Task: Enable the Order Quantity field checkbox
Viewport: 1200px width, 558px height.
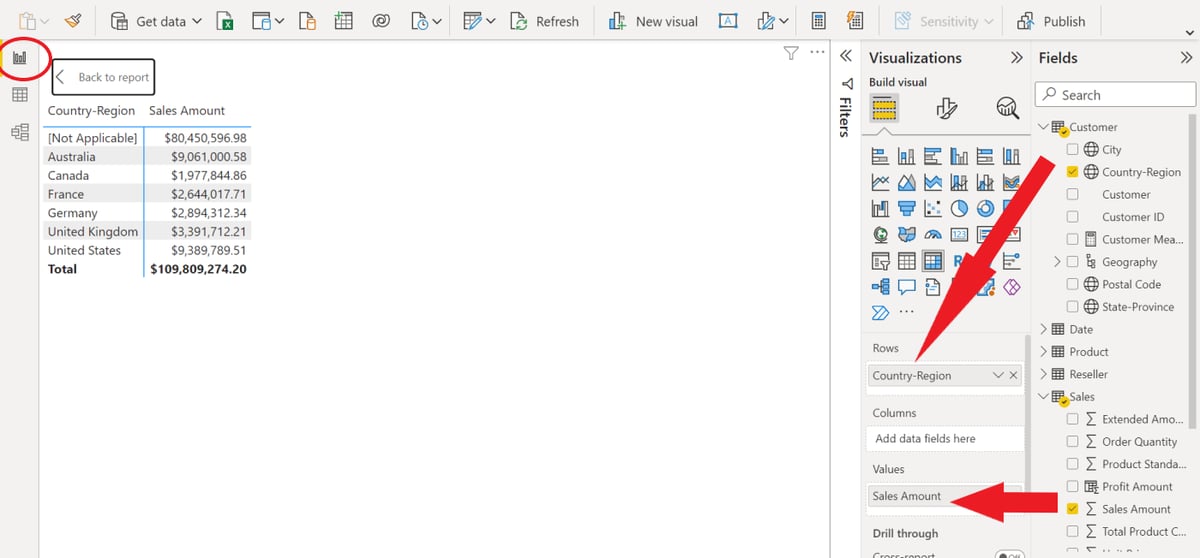Action: (1073, 442)
